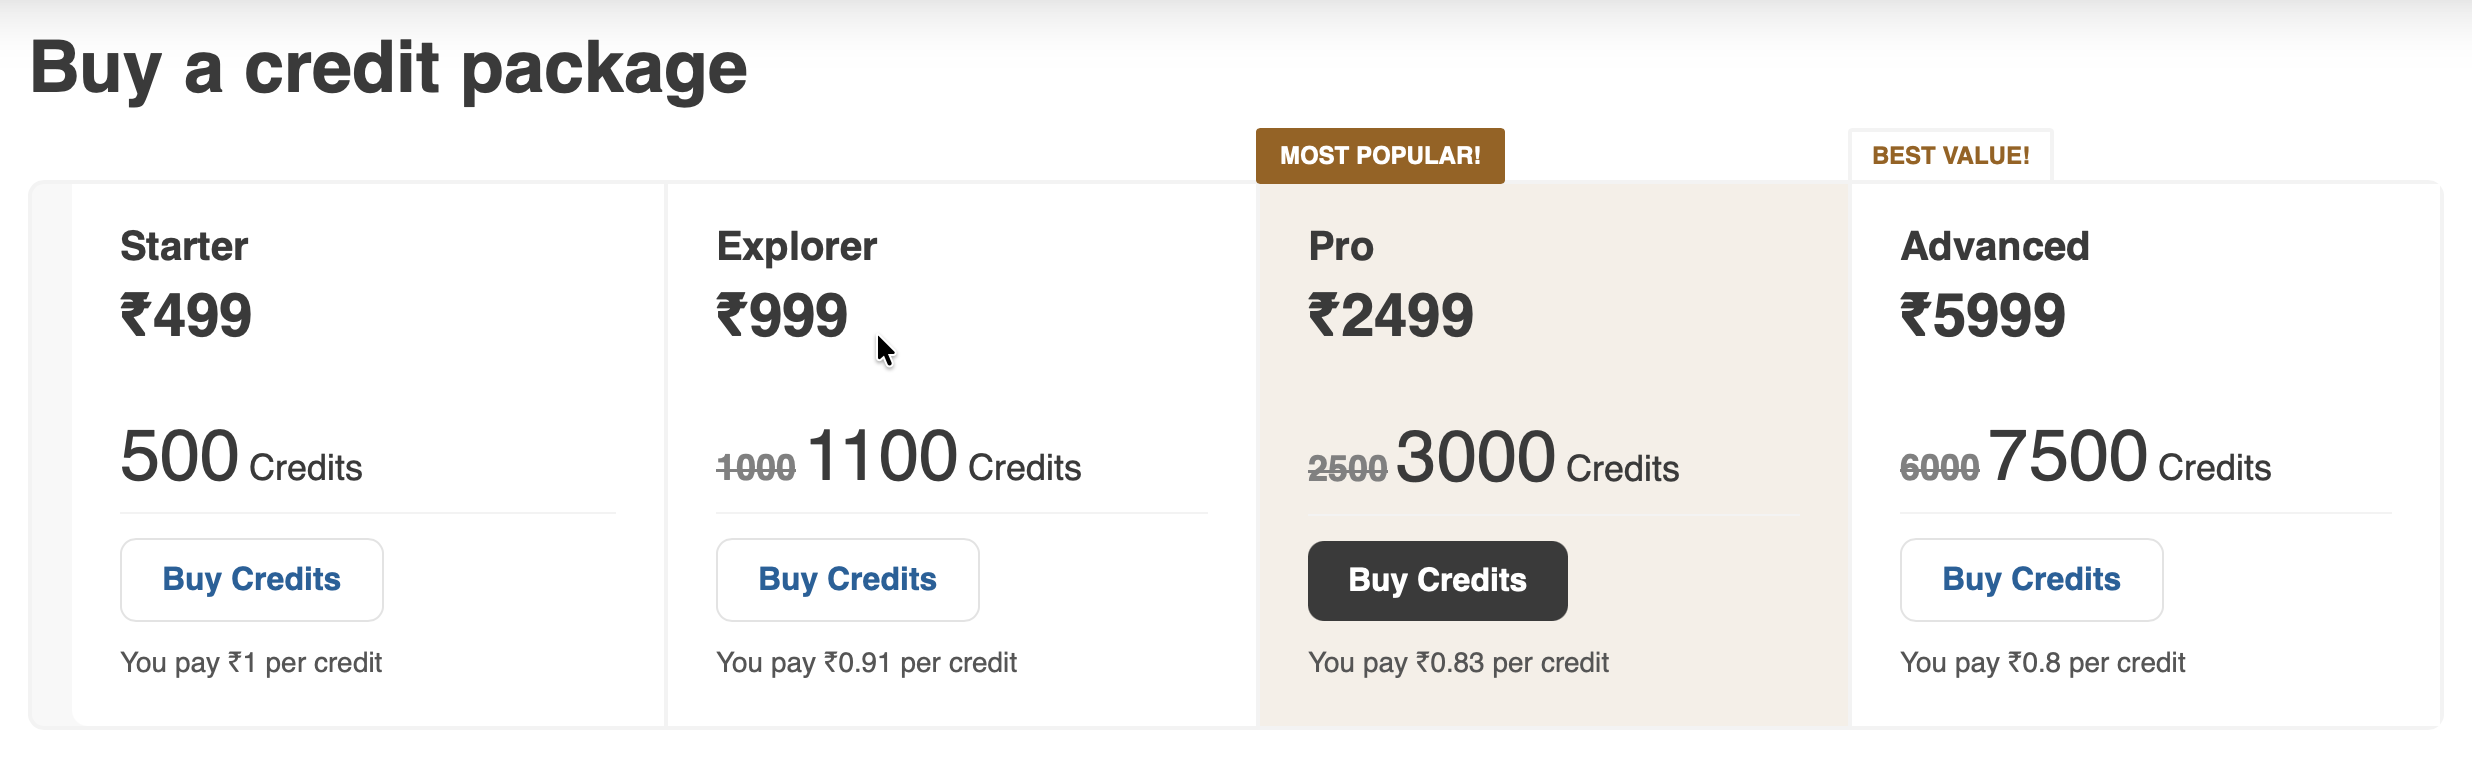Click the ₹999 price

coord(782,316)
